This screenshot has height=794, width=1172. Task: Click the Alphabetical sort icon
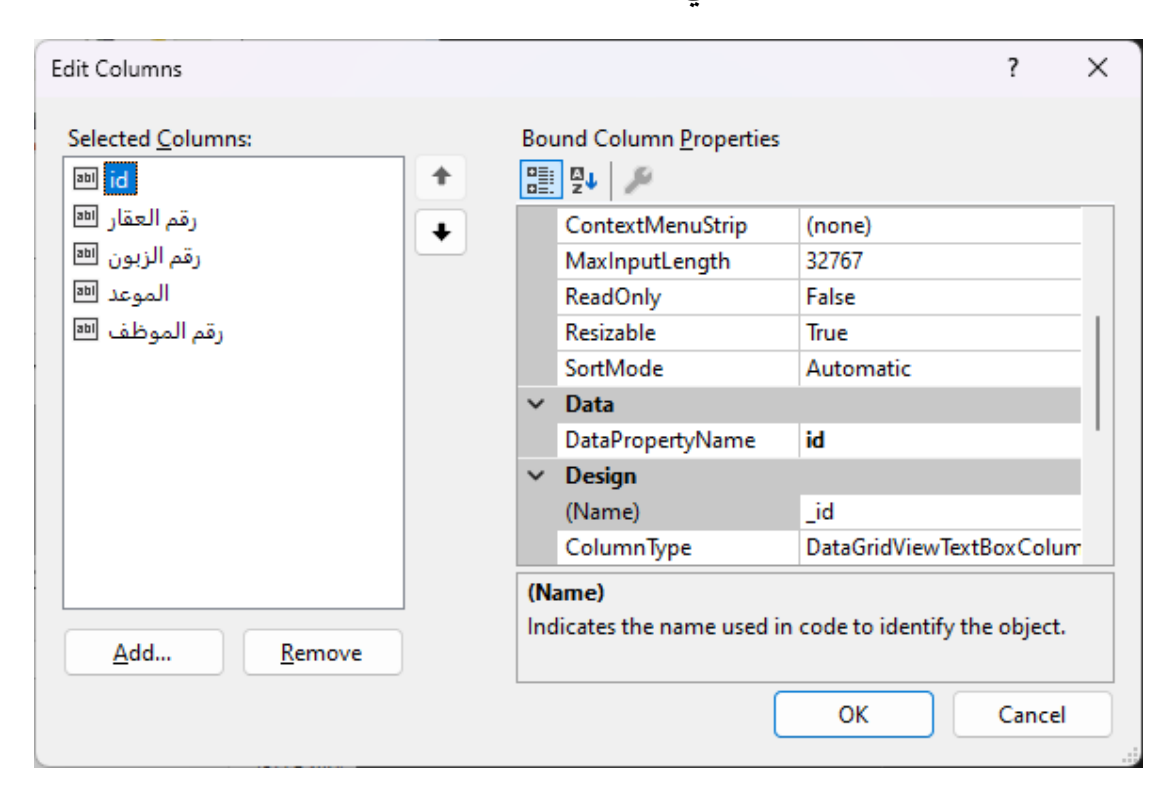coord(583,180)
